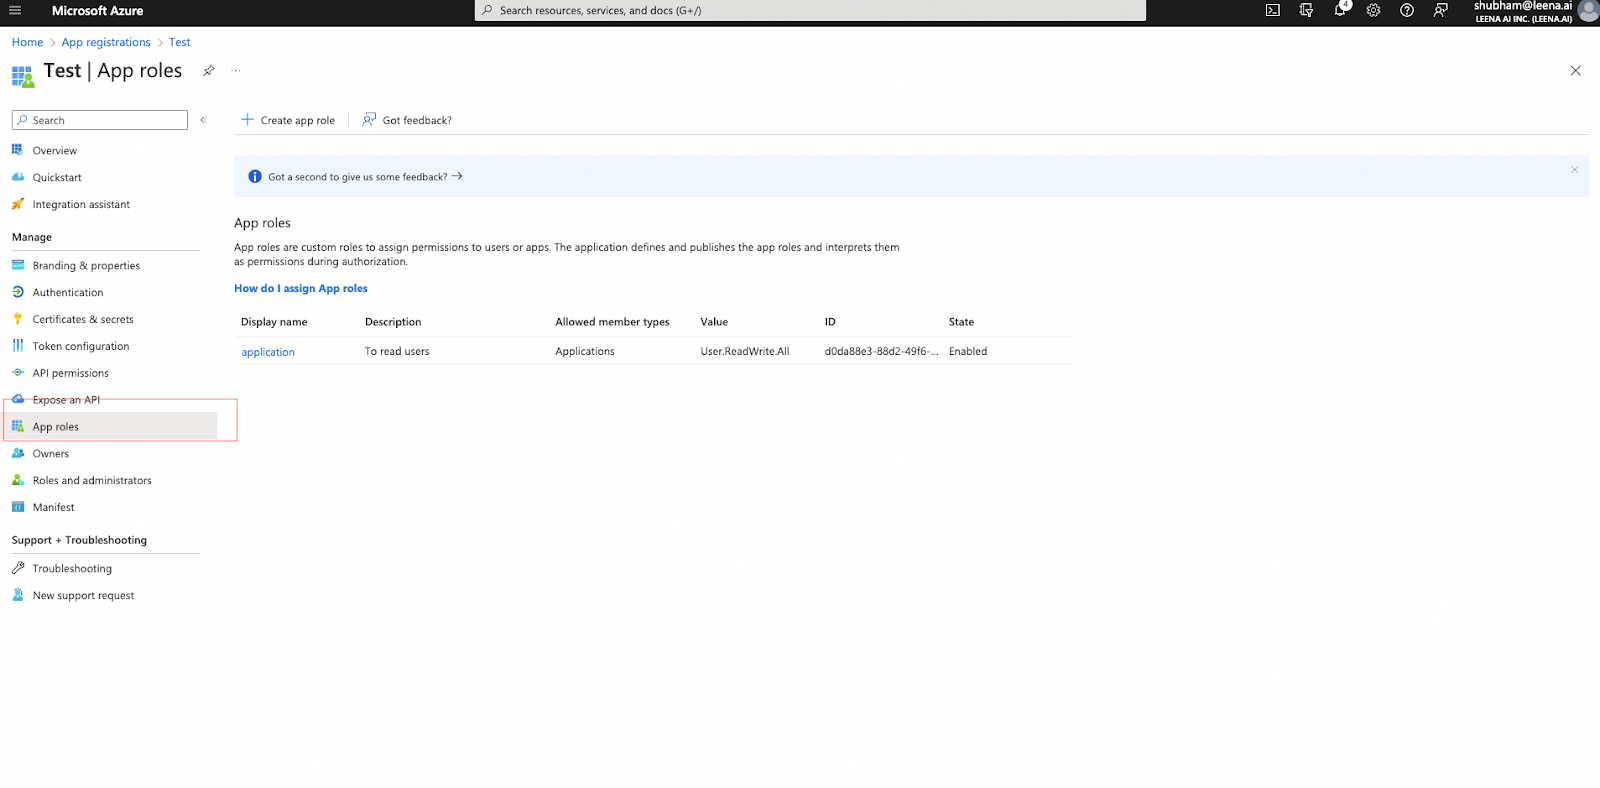Open Cloud Shell from top bar

tap(1273, 10)
